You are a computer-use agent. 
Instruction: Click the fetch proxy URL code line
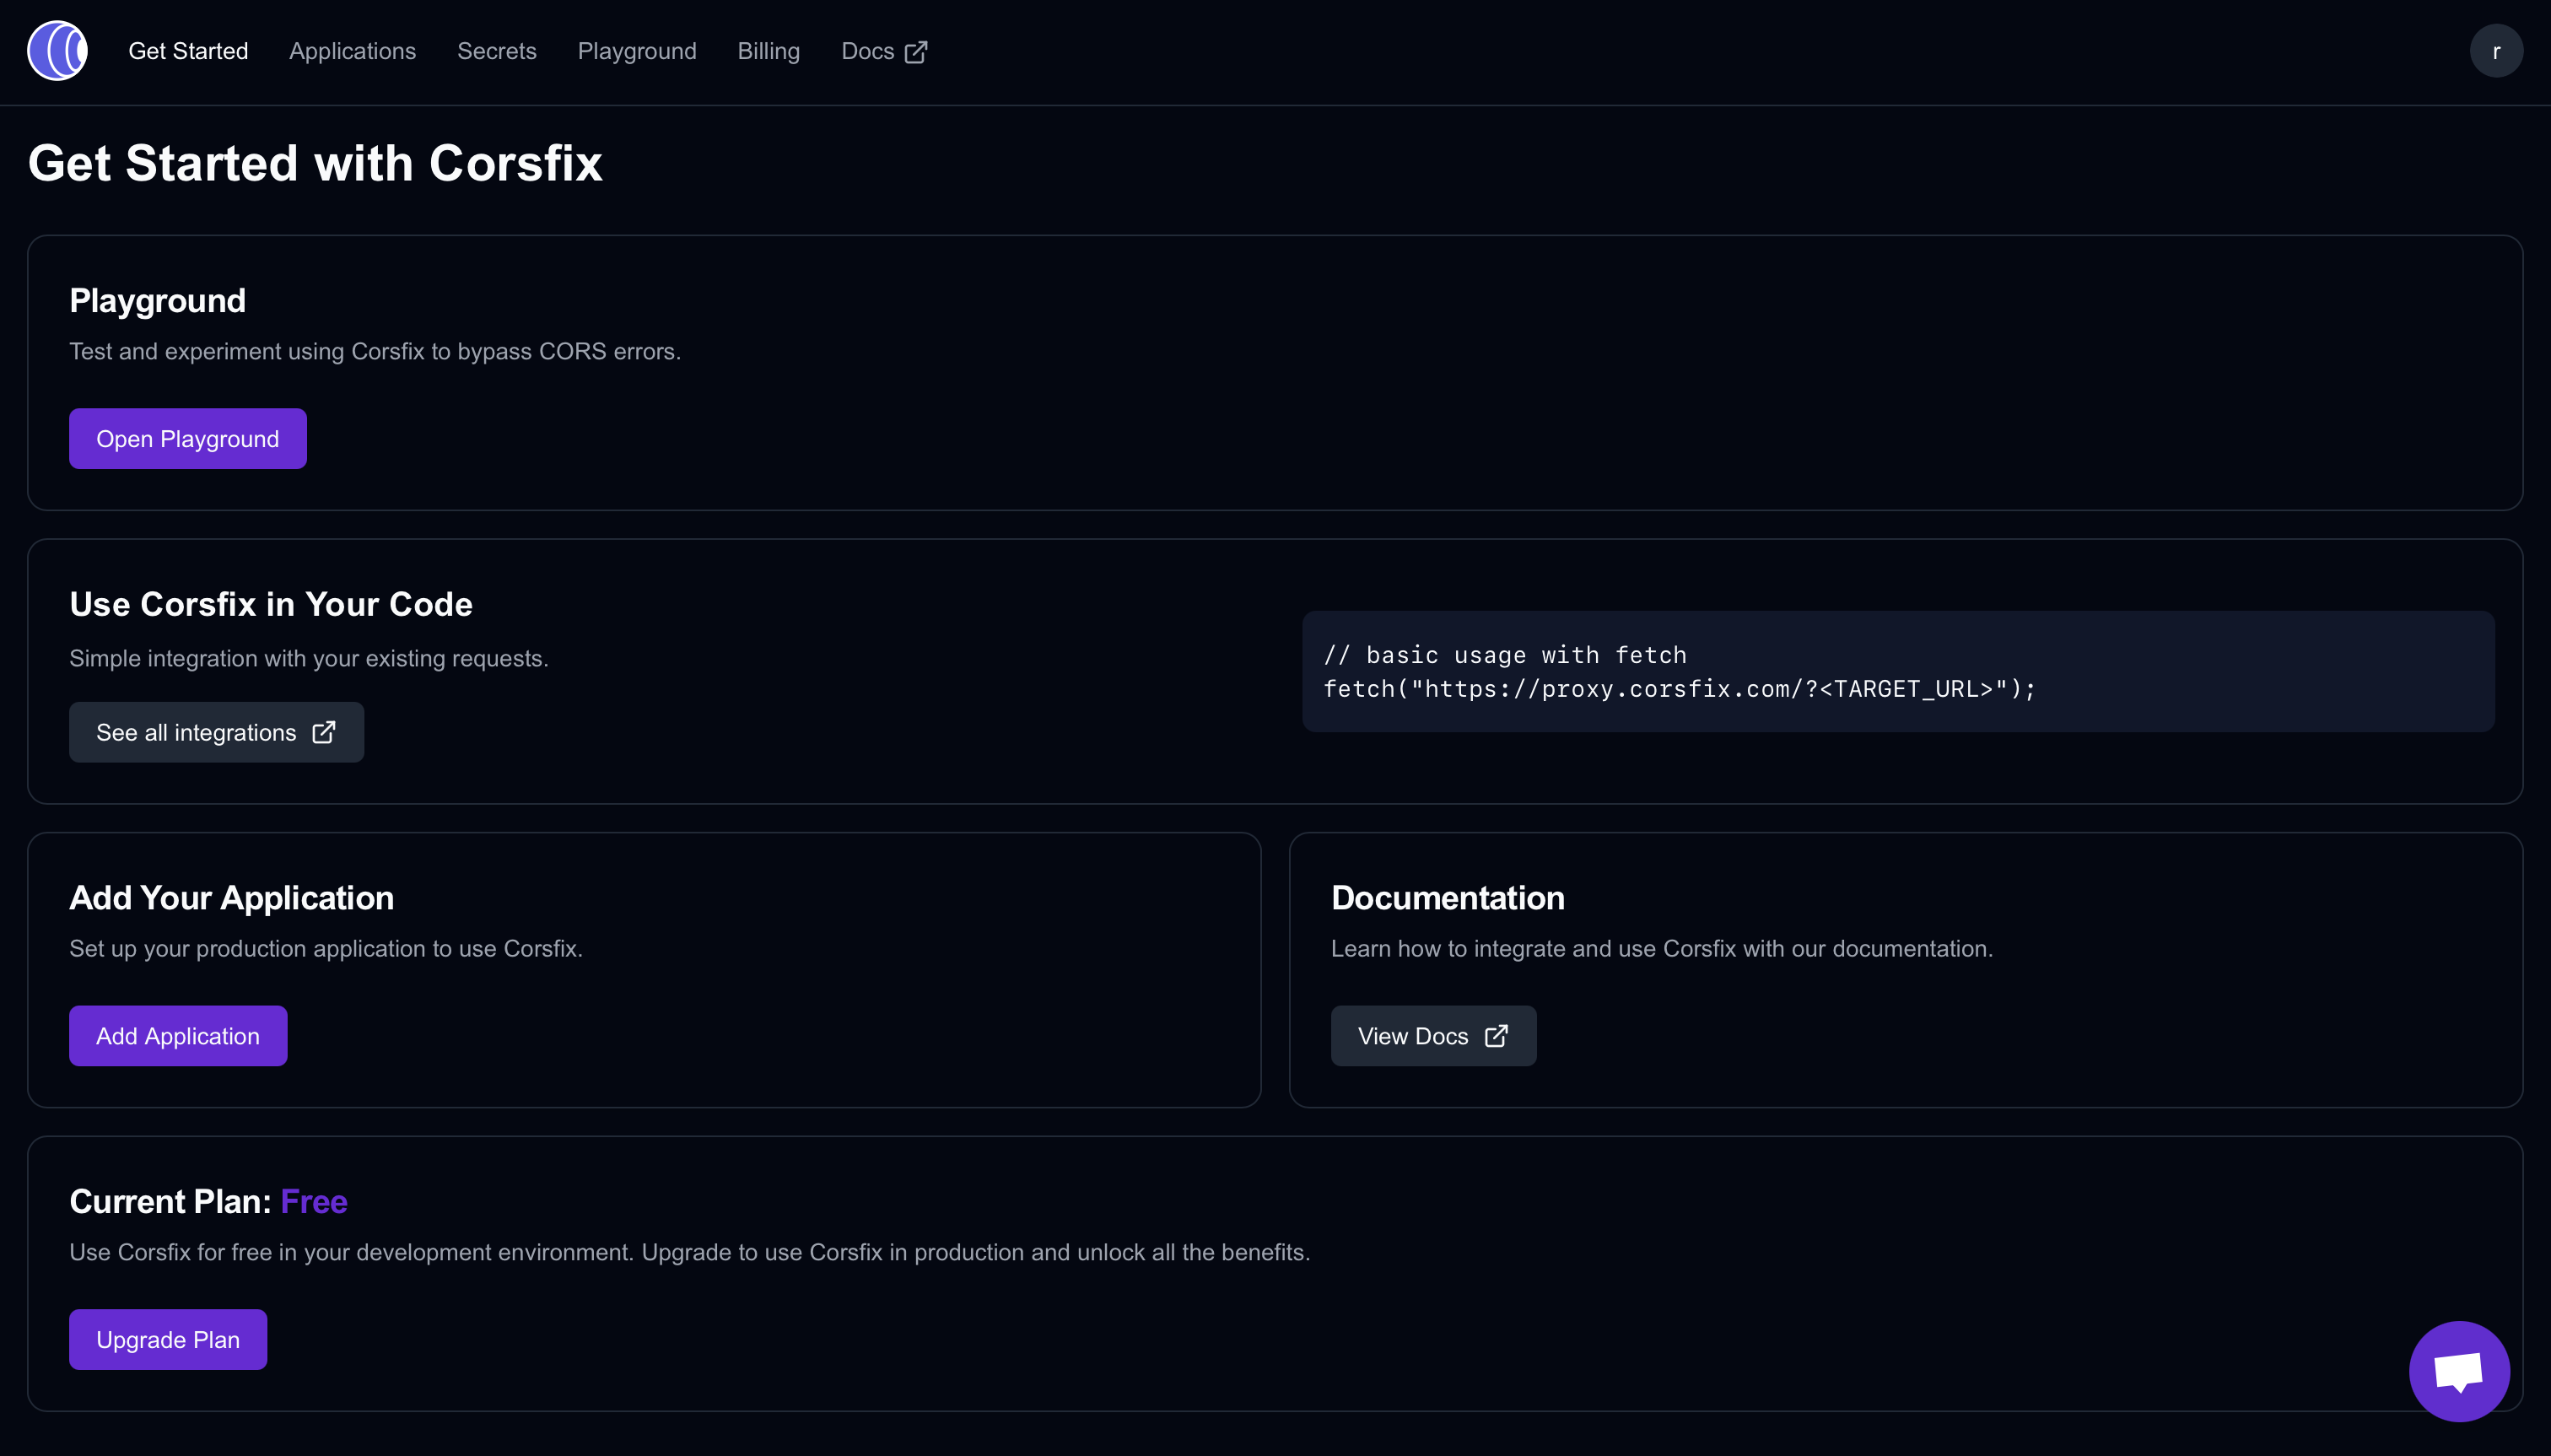click(x=1679, y=689)
